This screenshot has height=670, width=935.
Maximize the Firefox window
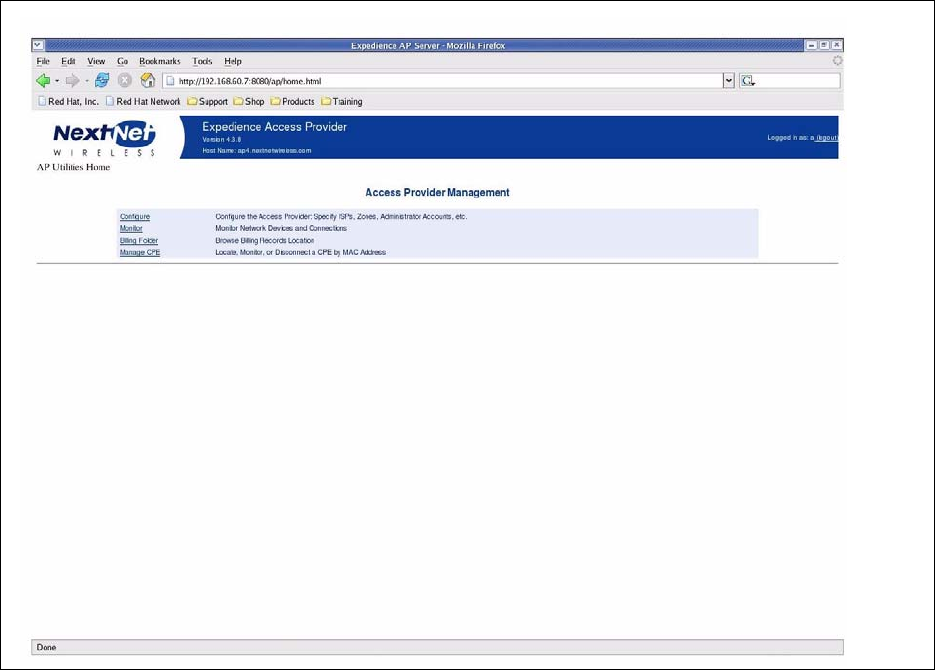(x=824, y=45)
